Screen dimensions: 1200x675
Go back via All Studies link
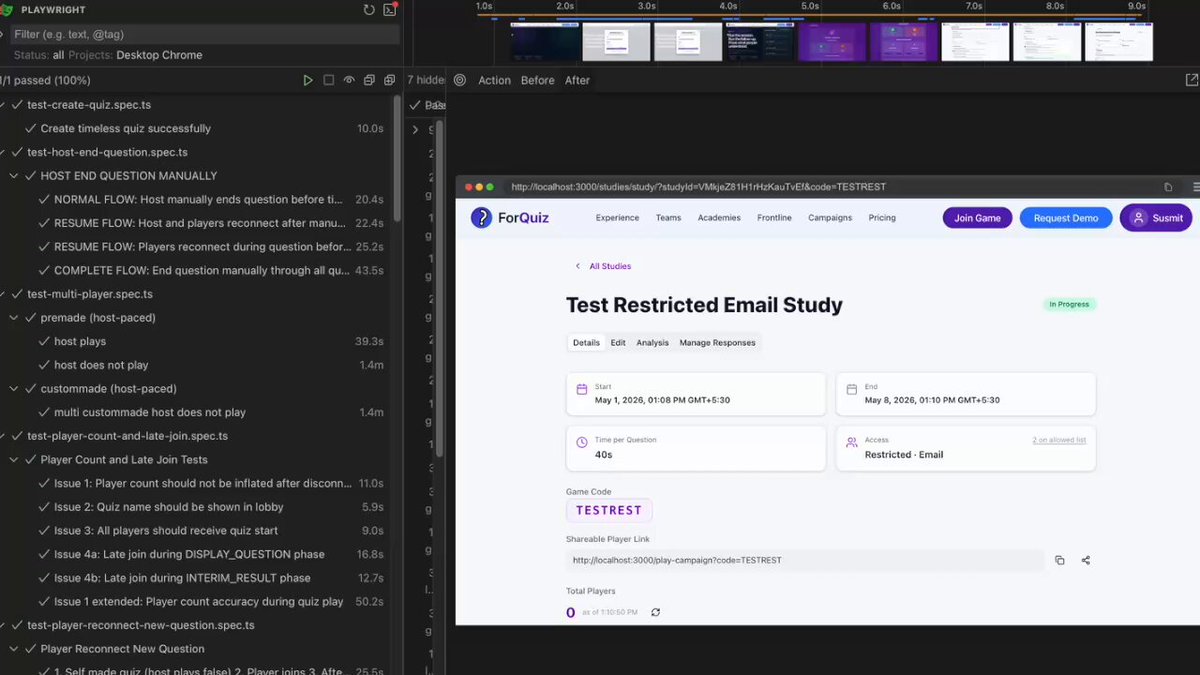[x=610, y=266]
